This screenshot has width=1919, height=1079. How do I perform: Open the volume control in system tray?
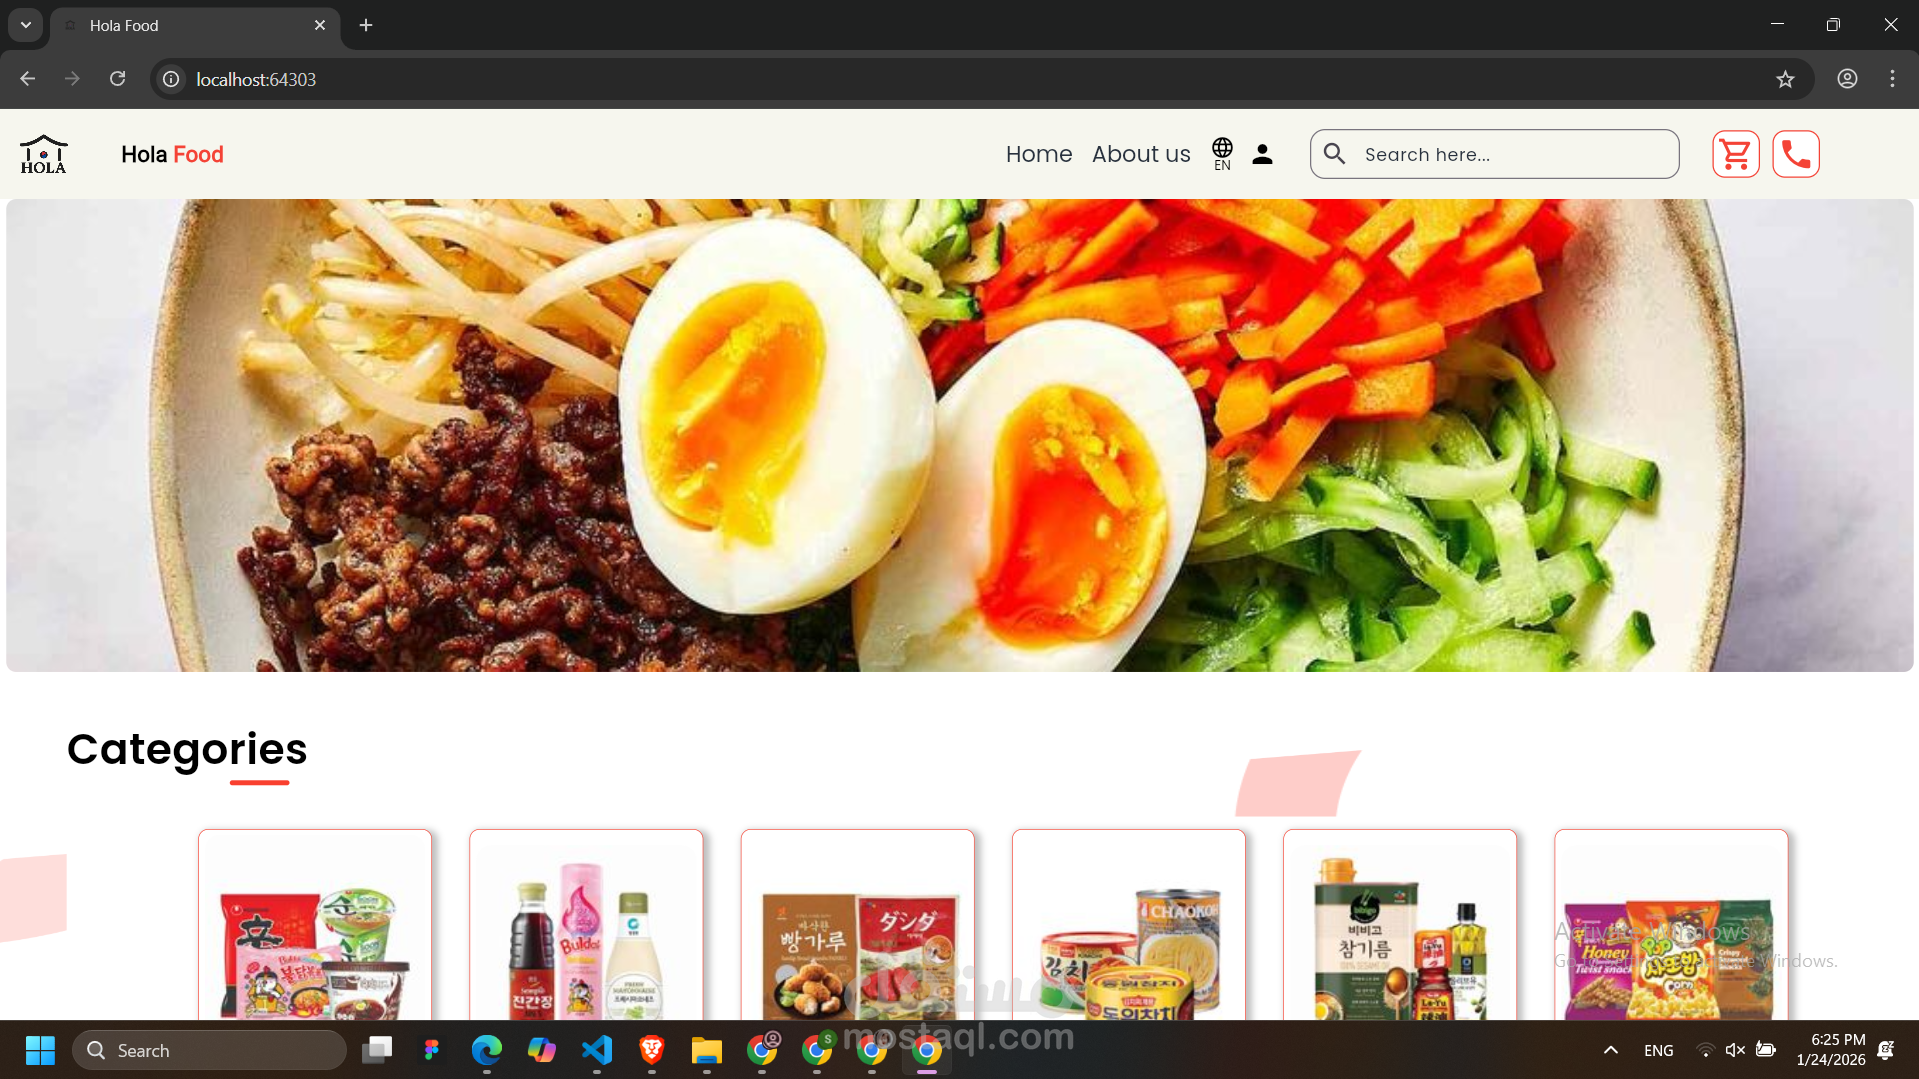pyautogui.click(x=1735, y=1050)
